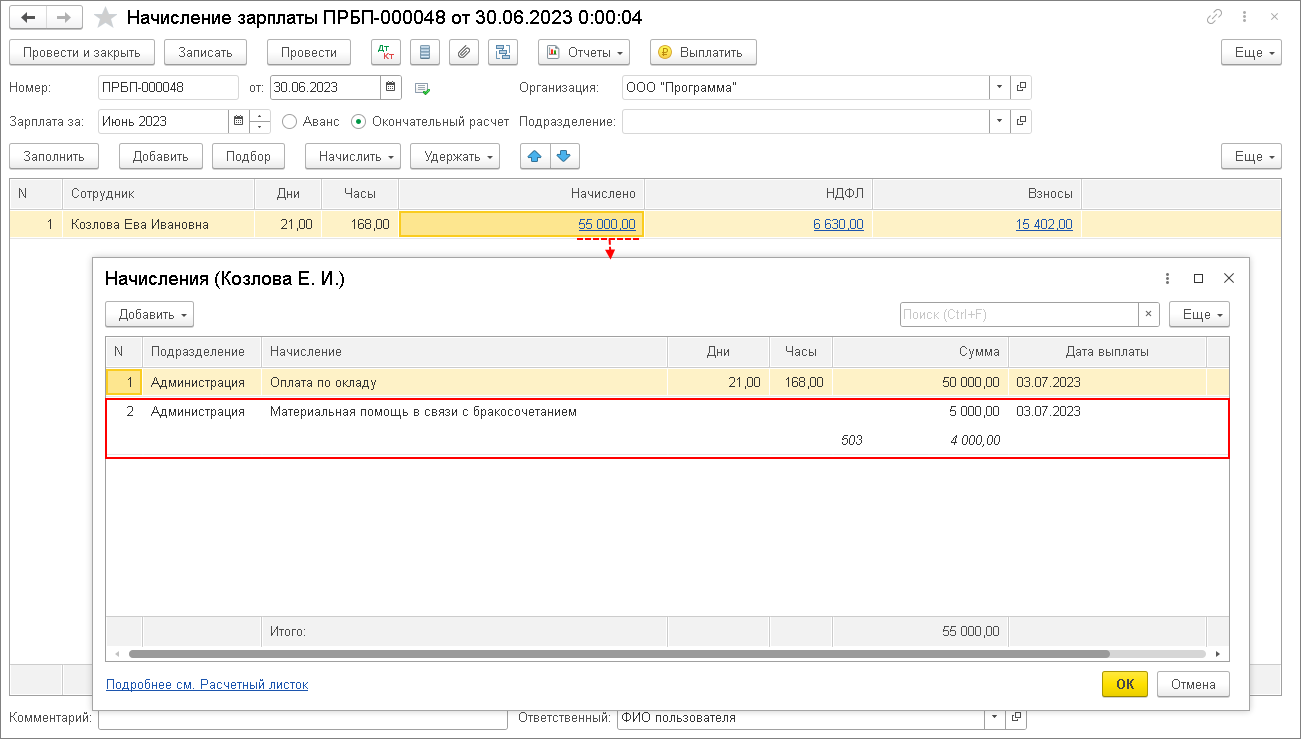Click the Сумма column header
The image size is (1301, 739).
pyautogui.click(x=920, y=351)
